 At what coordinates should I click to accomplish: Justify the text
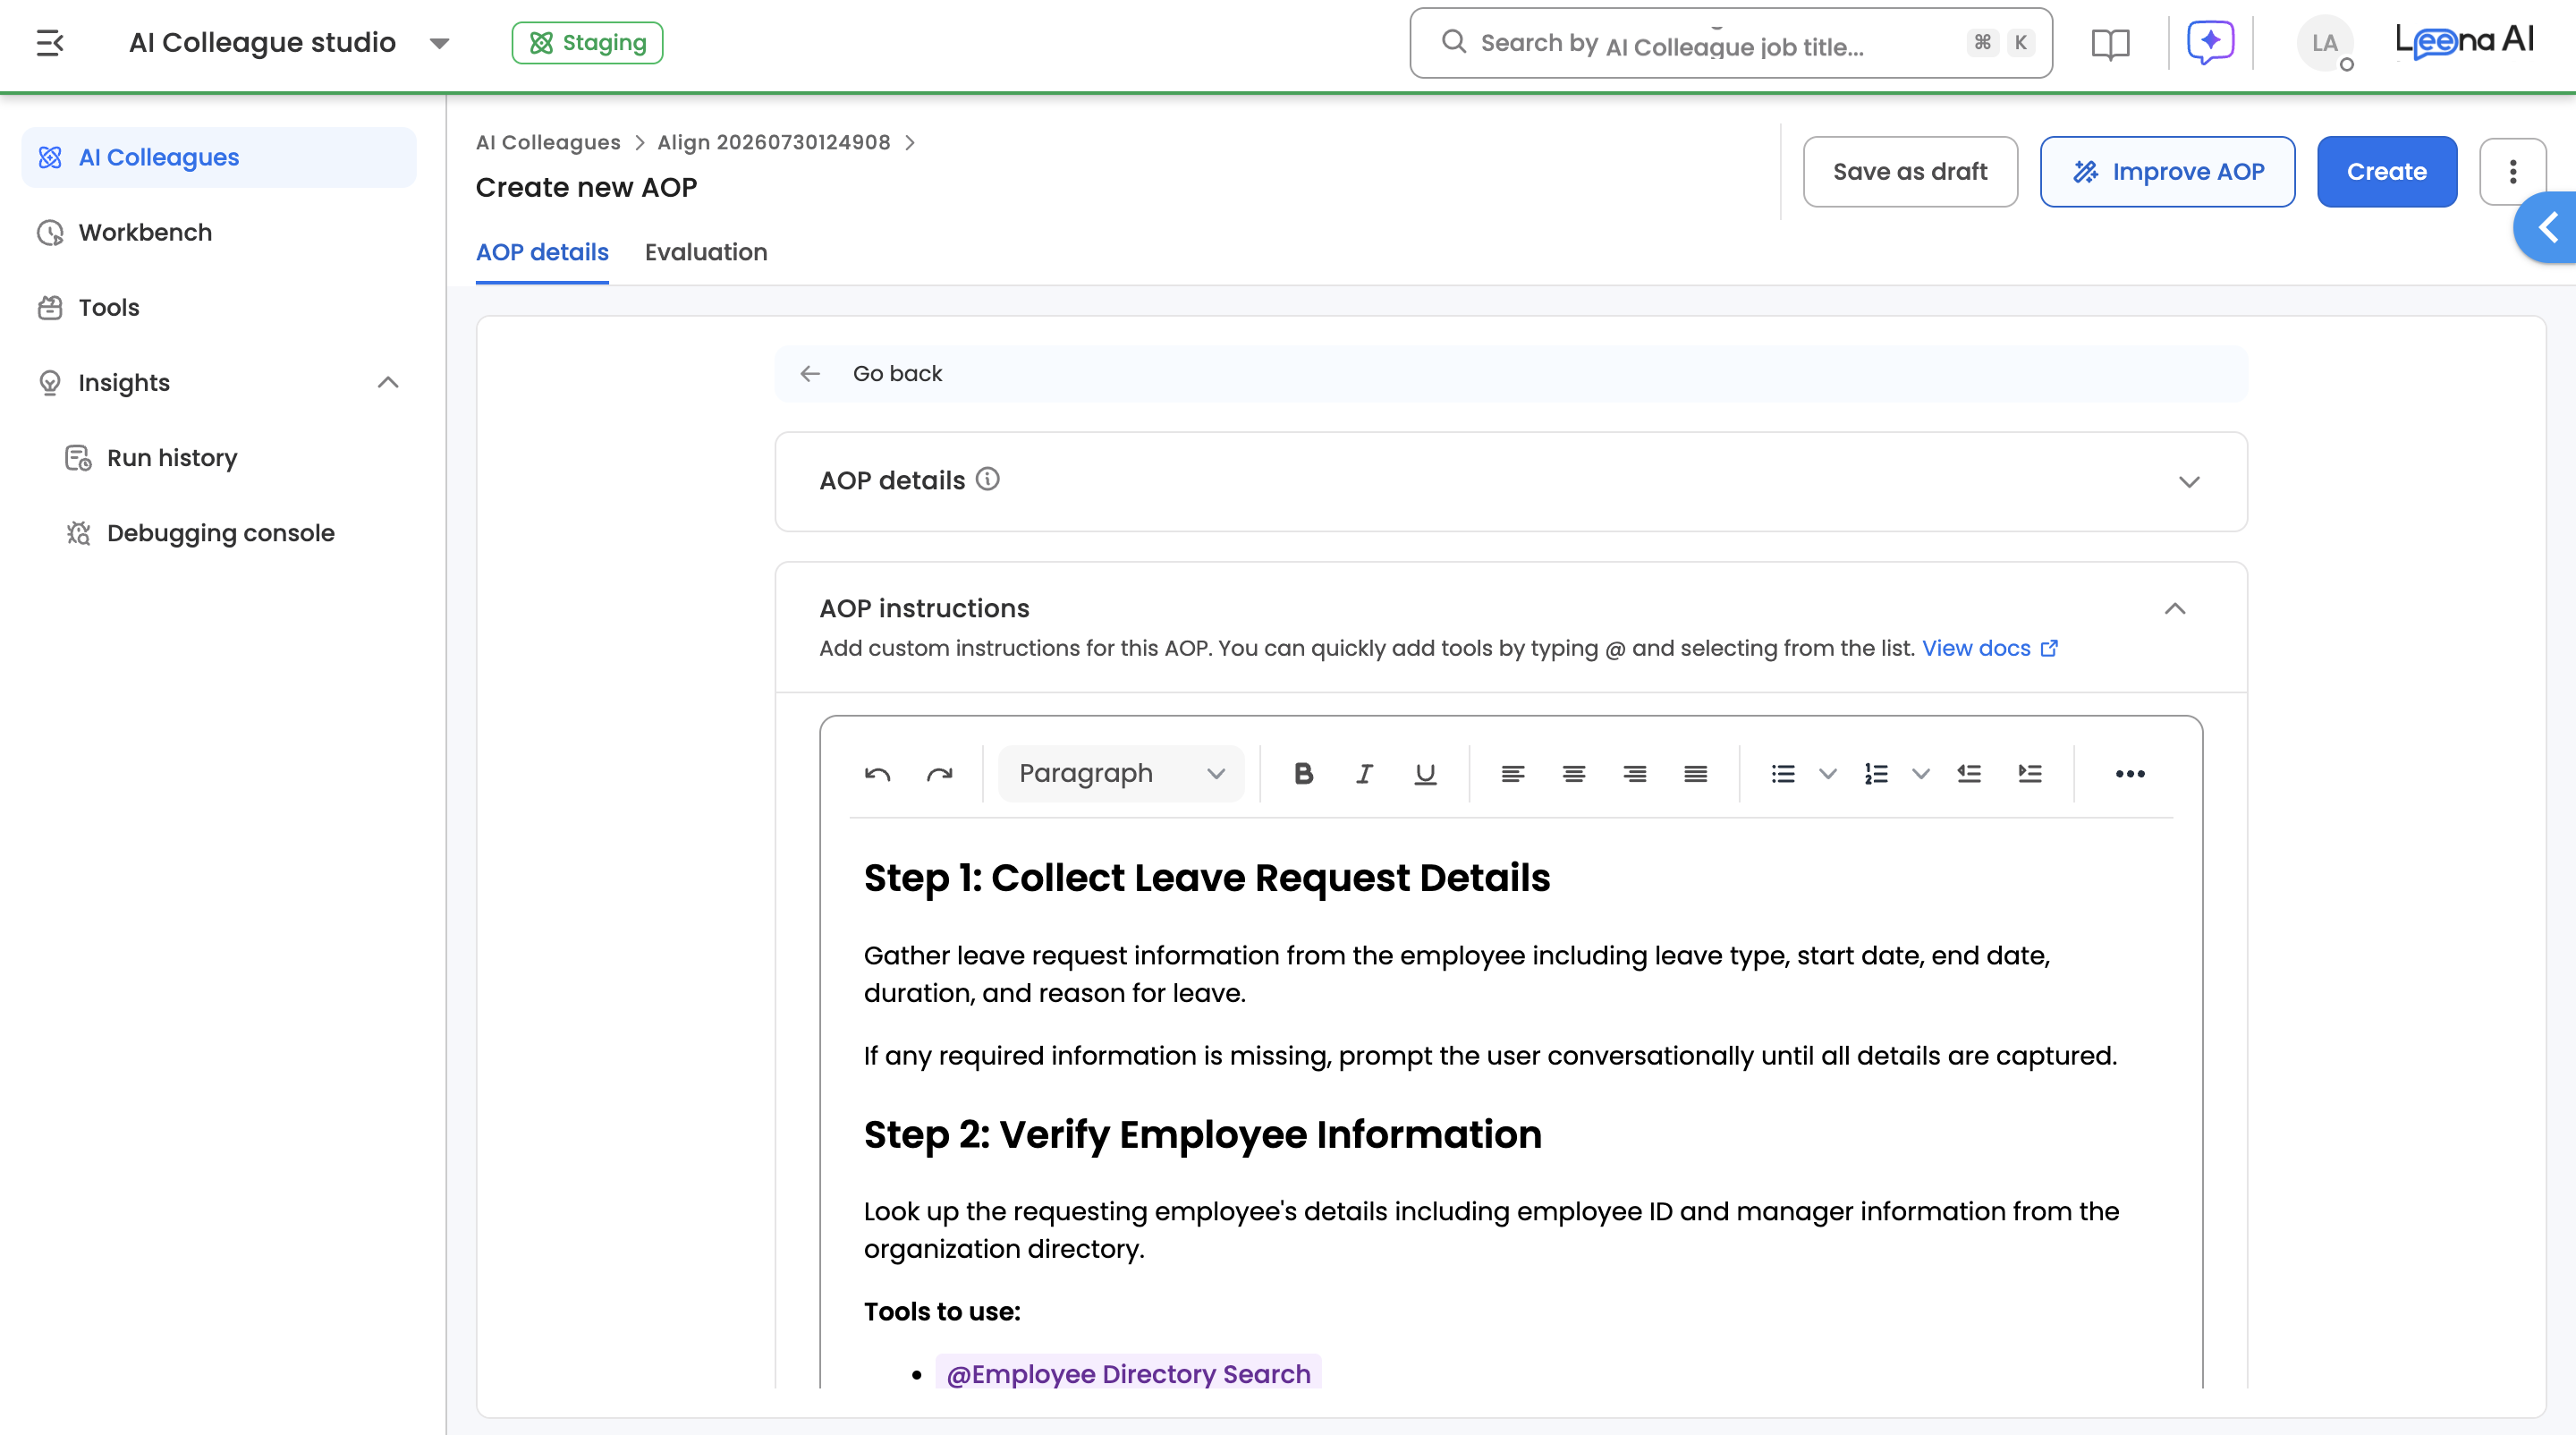[1695, 773]
